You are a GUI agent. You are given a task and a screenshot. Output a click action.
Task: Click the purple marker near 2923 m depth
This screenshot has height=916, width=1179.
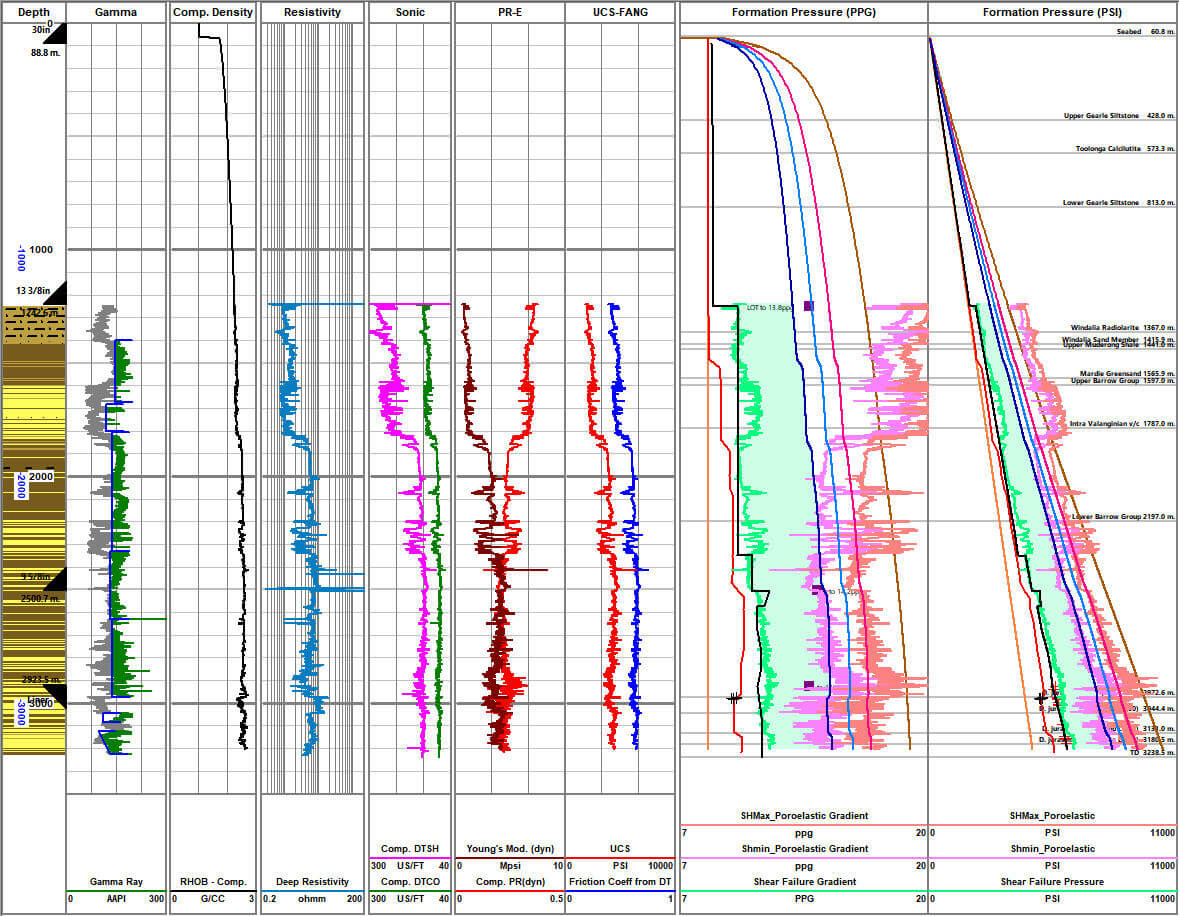[809, 685]
